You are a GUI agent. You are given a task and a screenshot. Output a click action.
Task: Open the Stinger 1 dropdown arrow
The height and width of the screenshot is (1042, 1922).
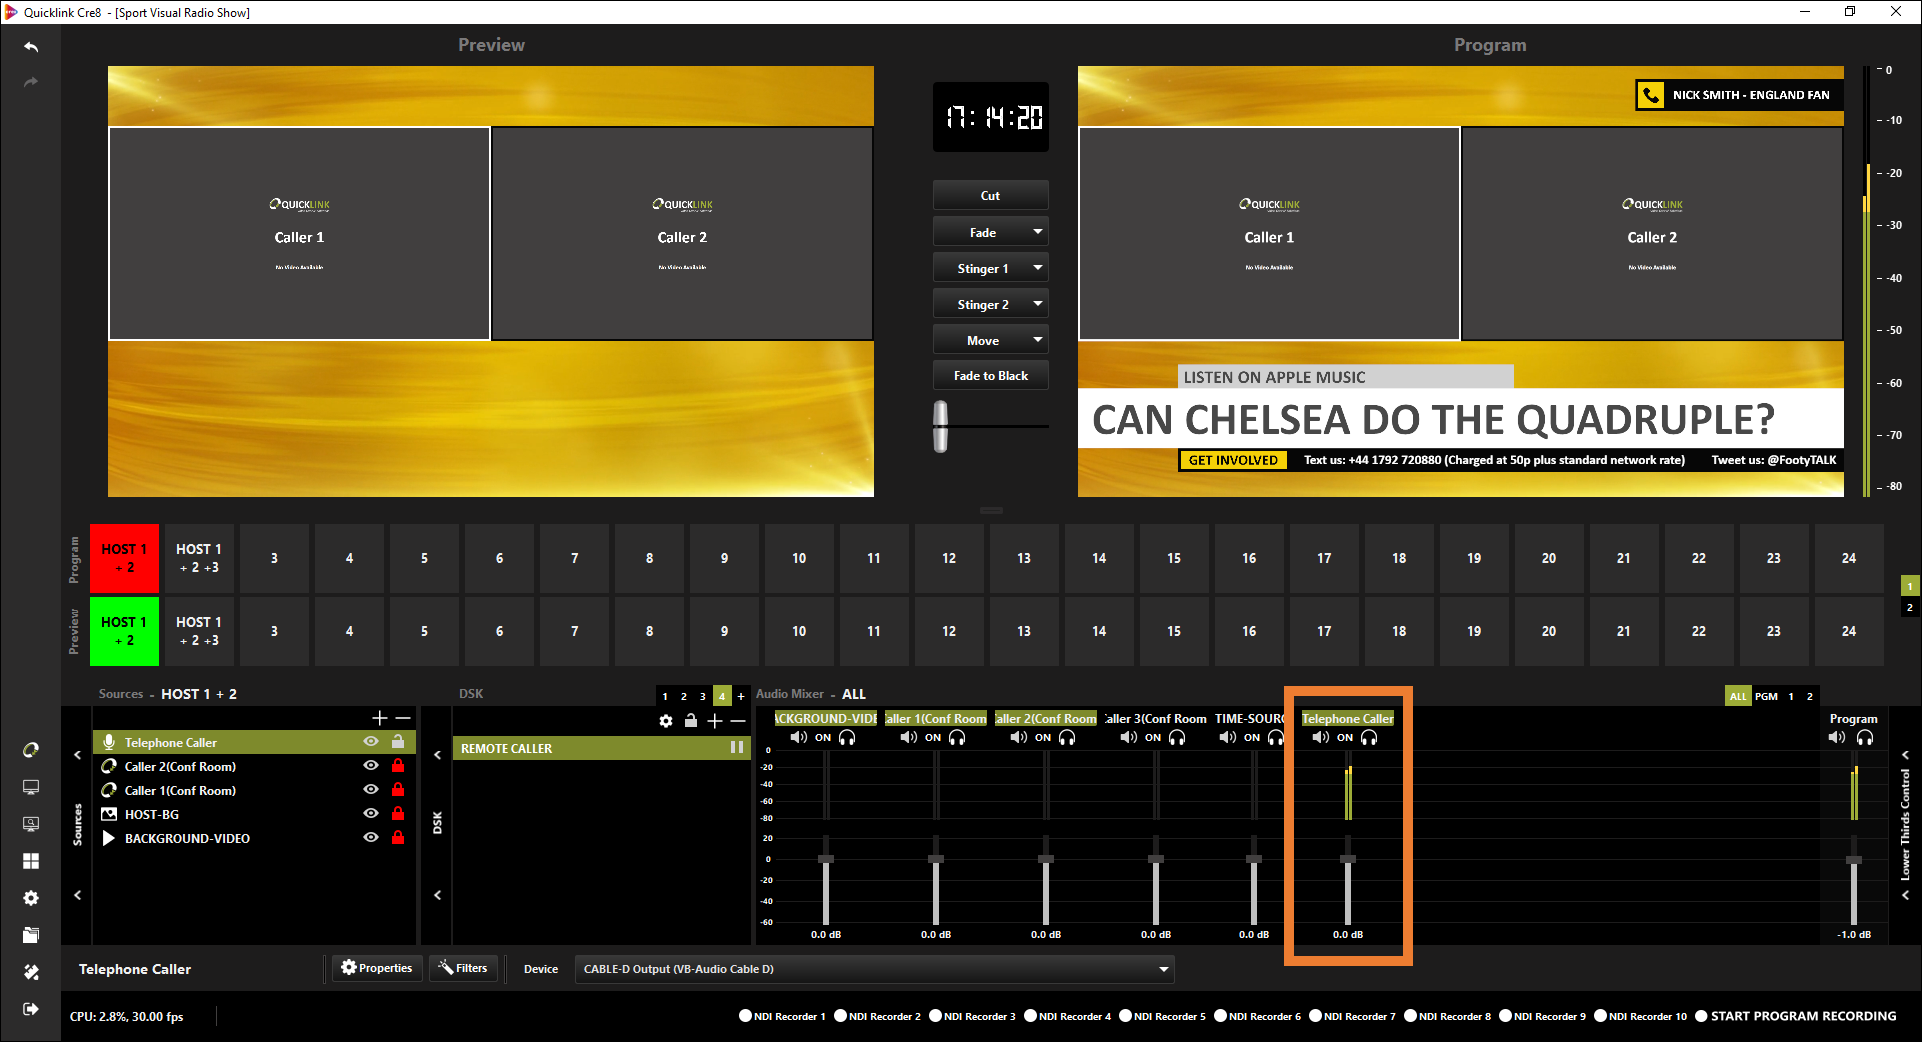[x=1038, y=268]
